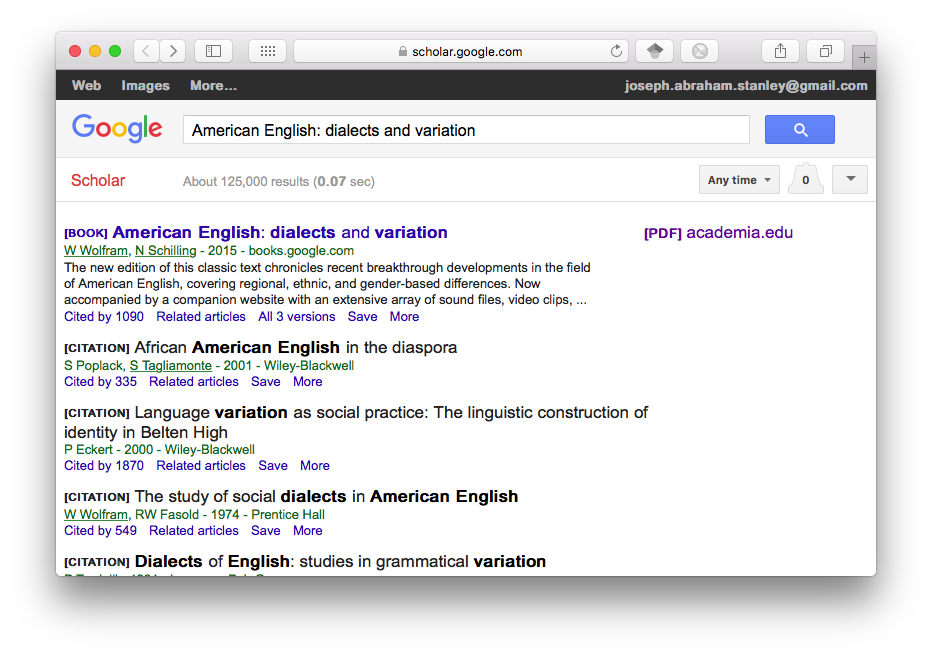Minimize the window with the yellow button
The height and width of the screenshot is (656, 932).
pyautogui.click(x=95, y=51)
